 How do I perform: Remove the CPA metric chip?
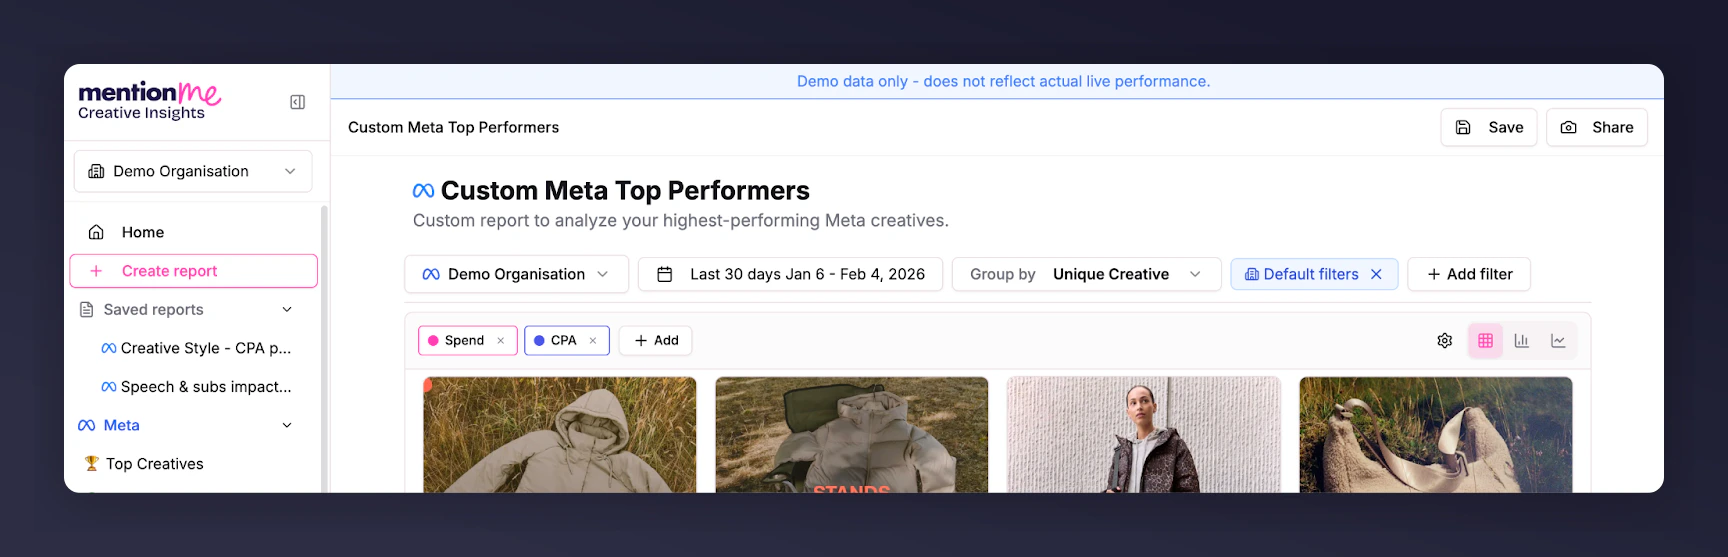592,341
